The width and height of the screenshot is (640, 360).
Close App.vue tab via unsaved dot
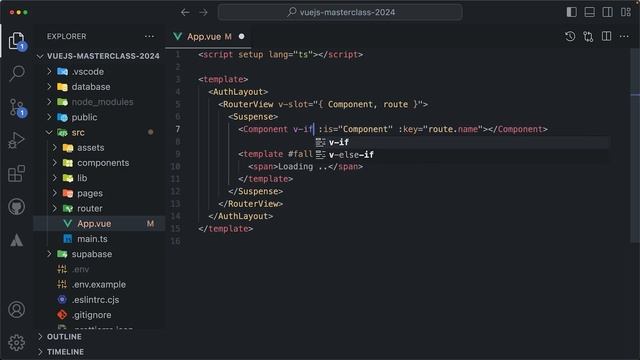241,36
